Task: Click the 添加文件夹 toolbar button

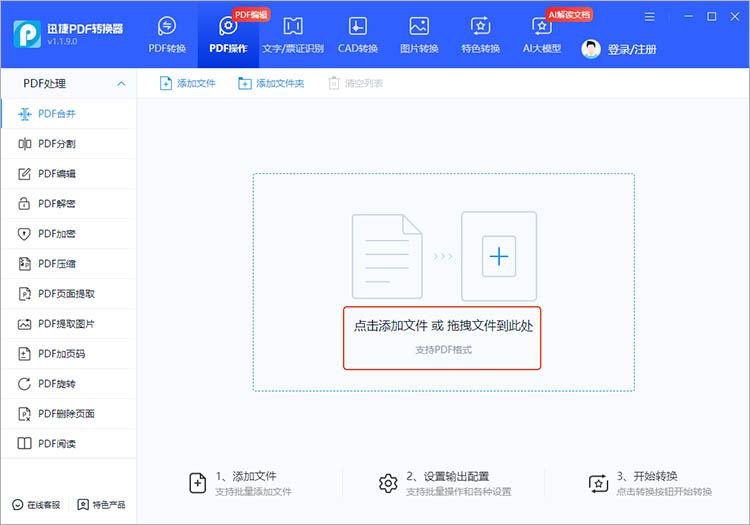Action: (x=271, y=83)
